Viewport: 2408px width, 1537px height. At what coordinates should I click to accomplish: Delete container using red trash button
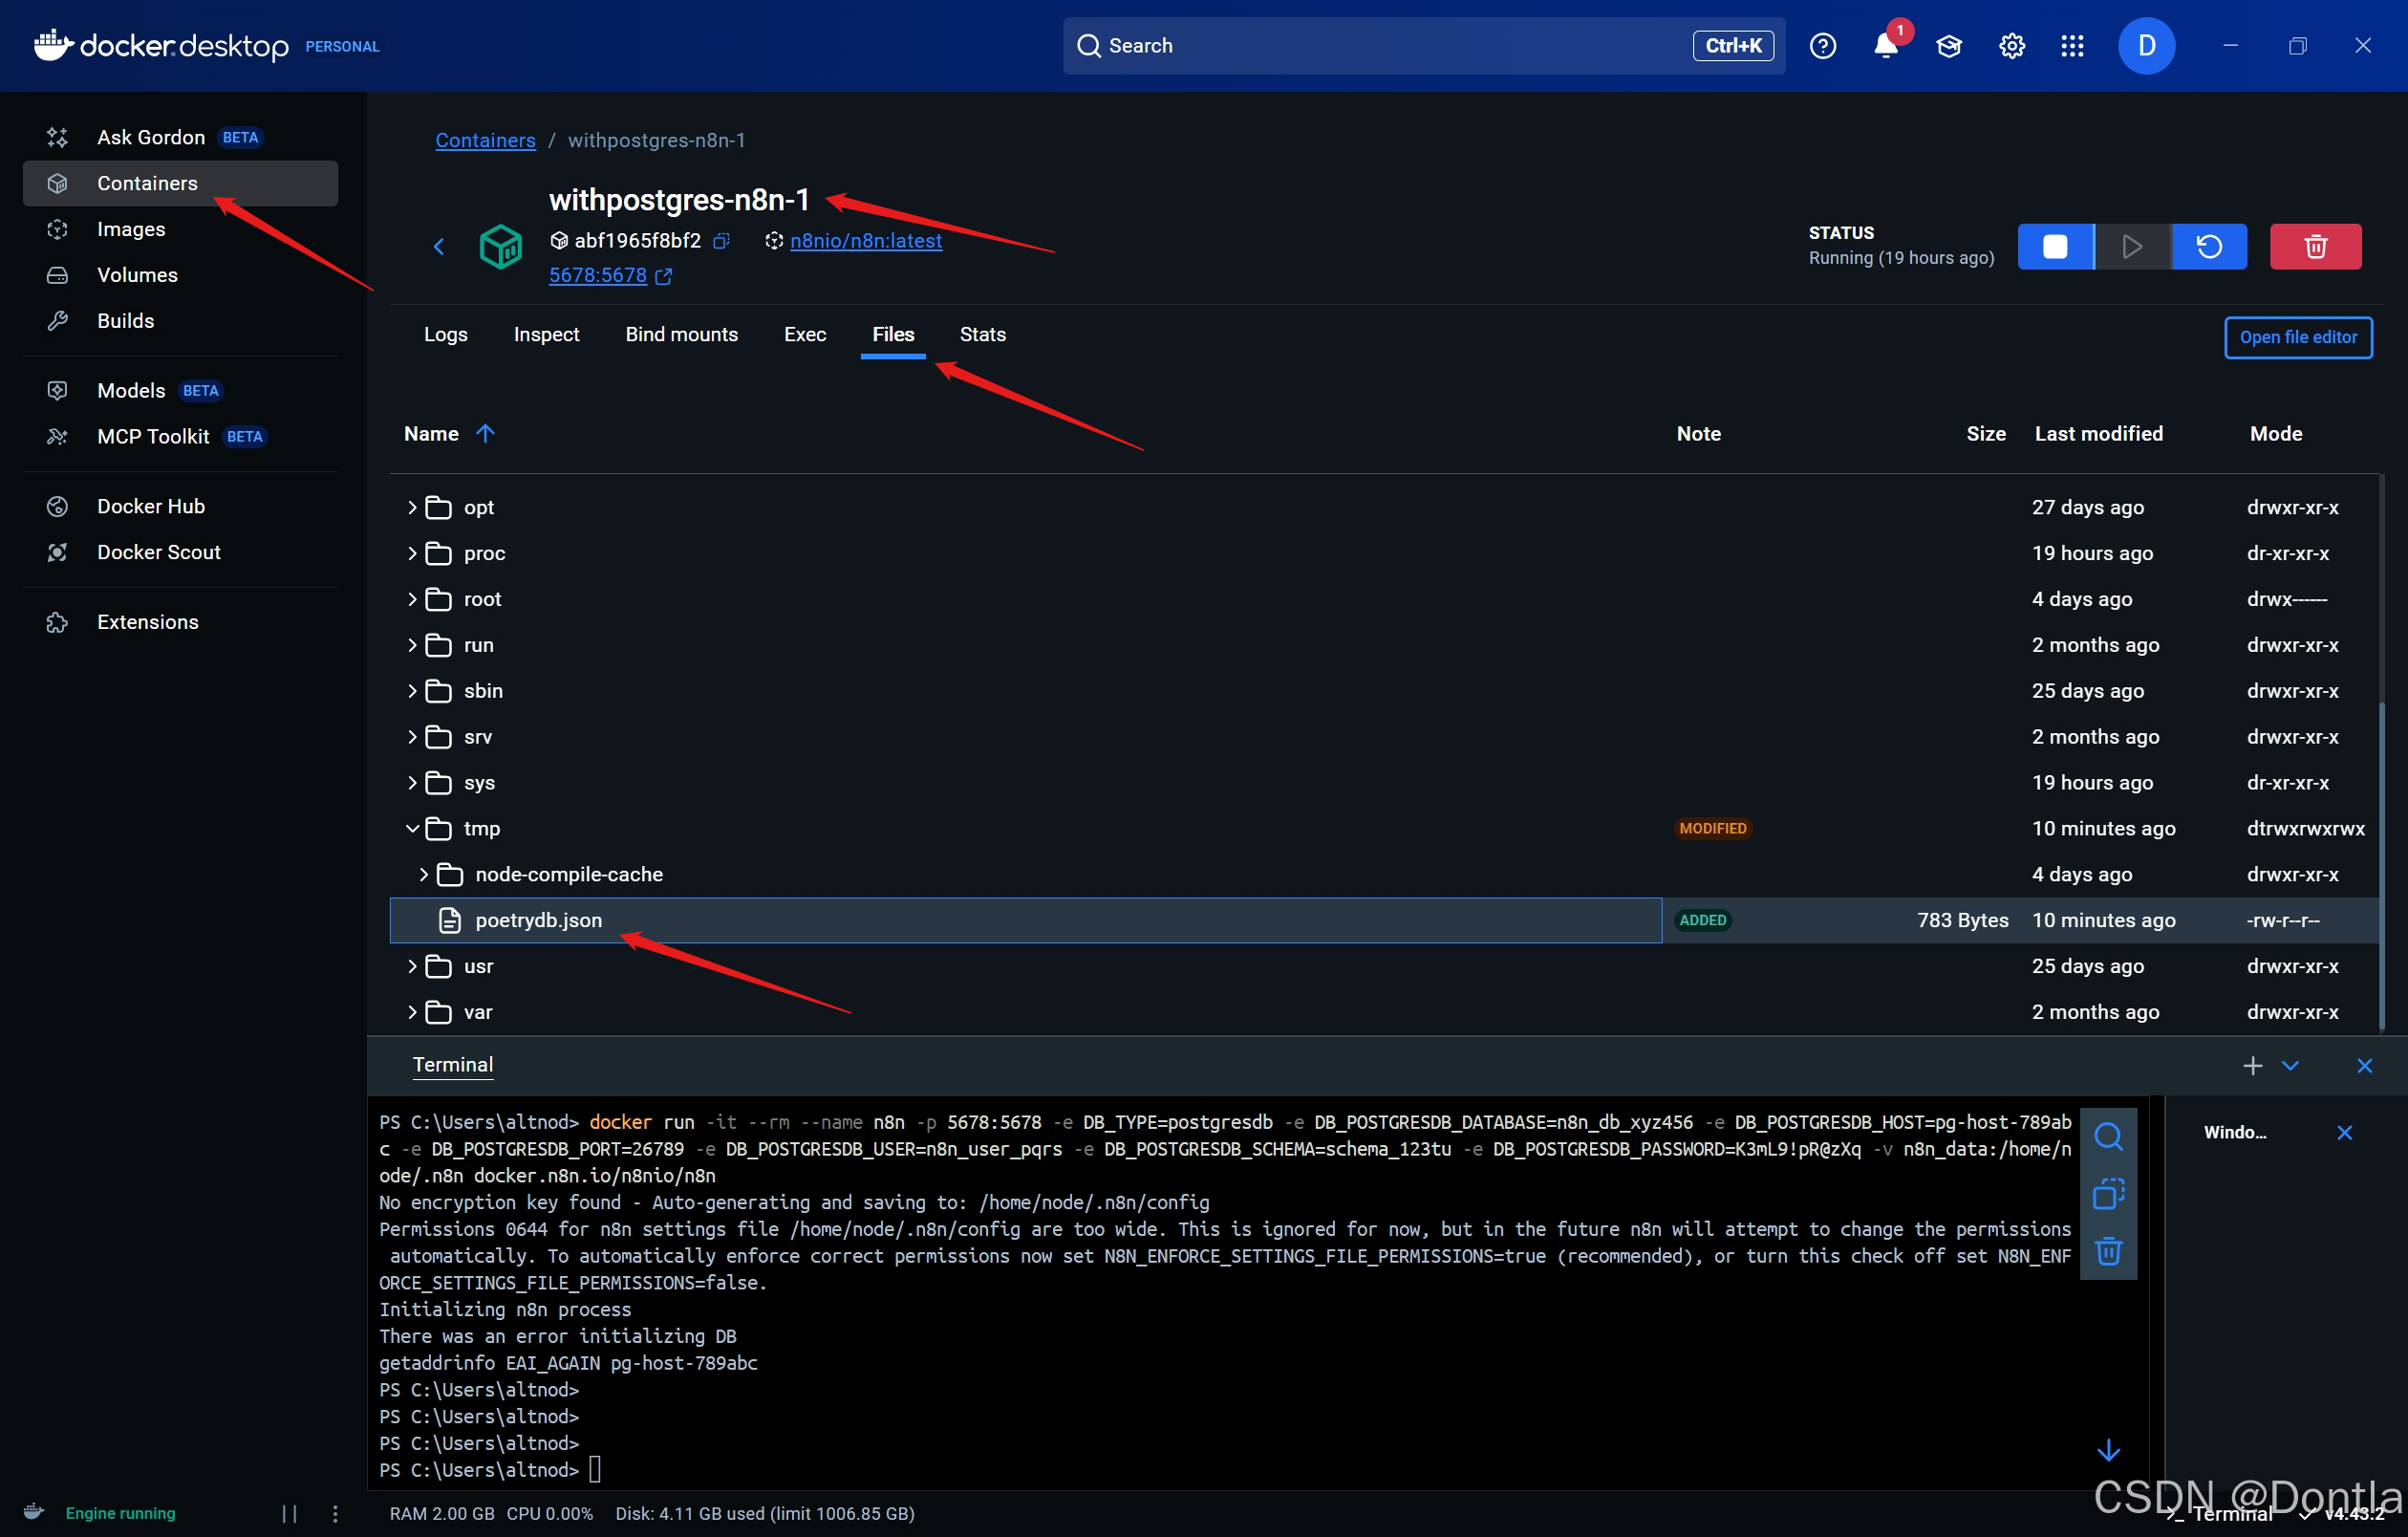pyautogui.click(x=2315, y=247)
